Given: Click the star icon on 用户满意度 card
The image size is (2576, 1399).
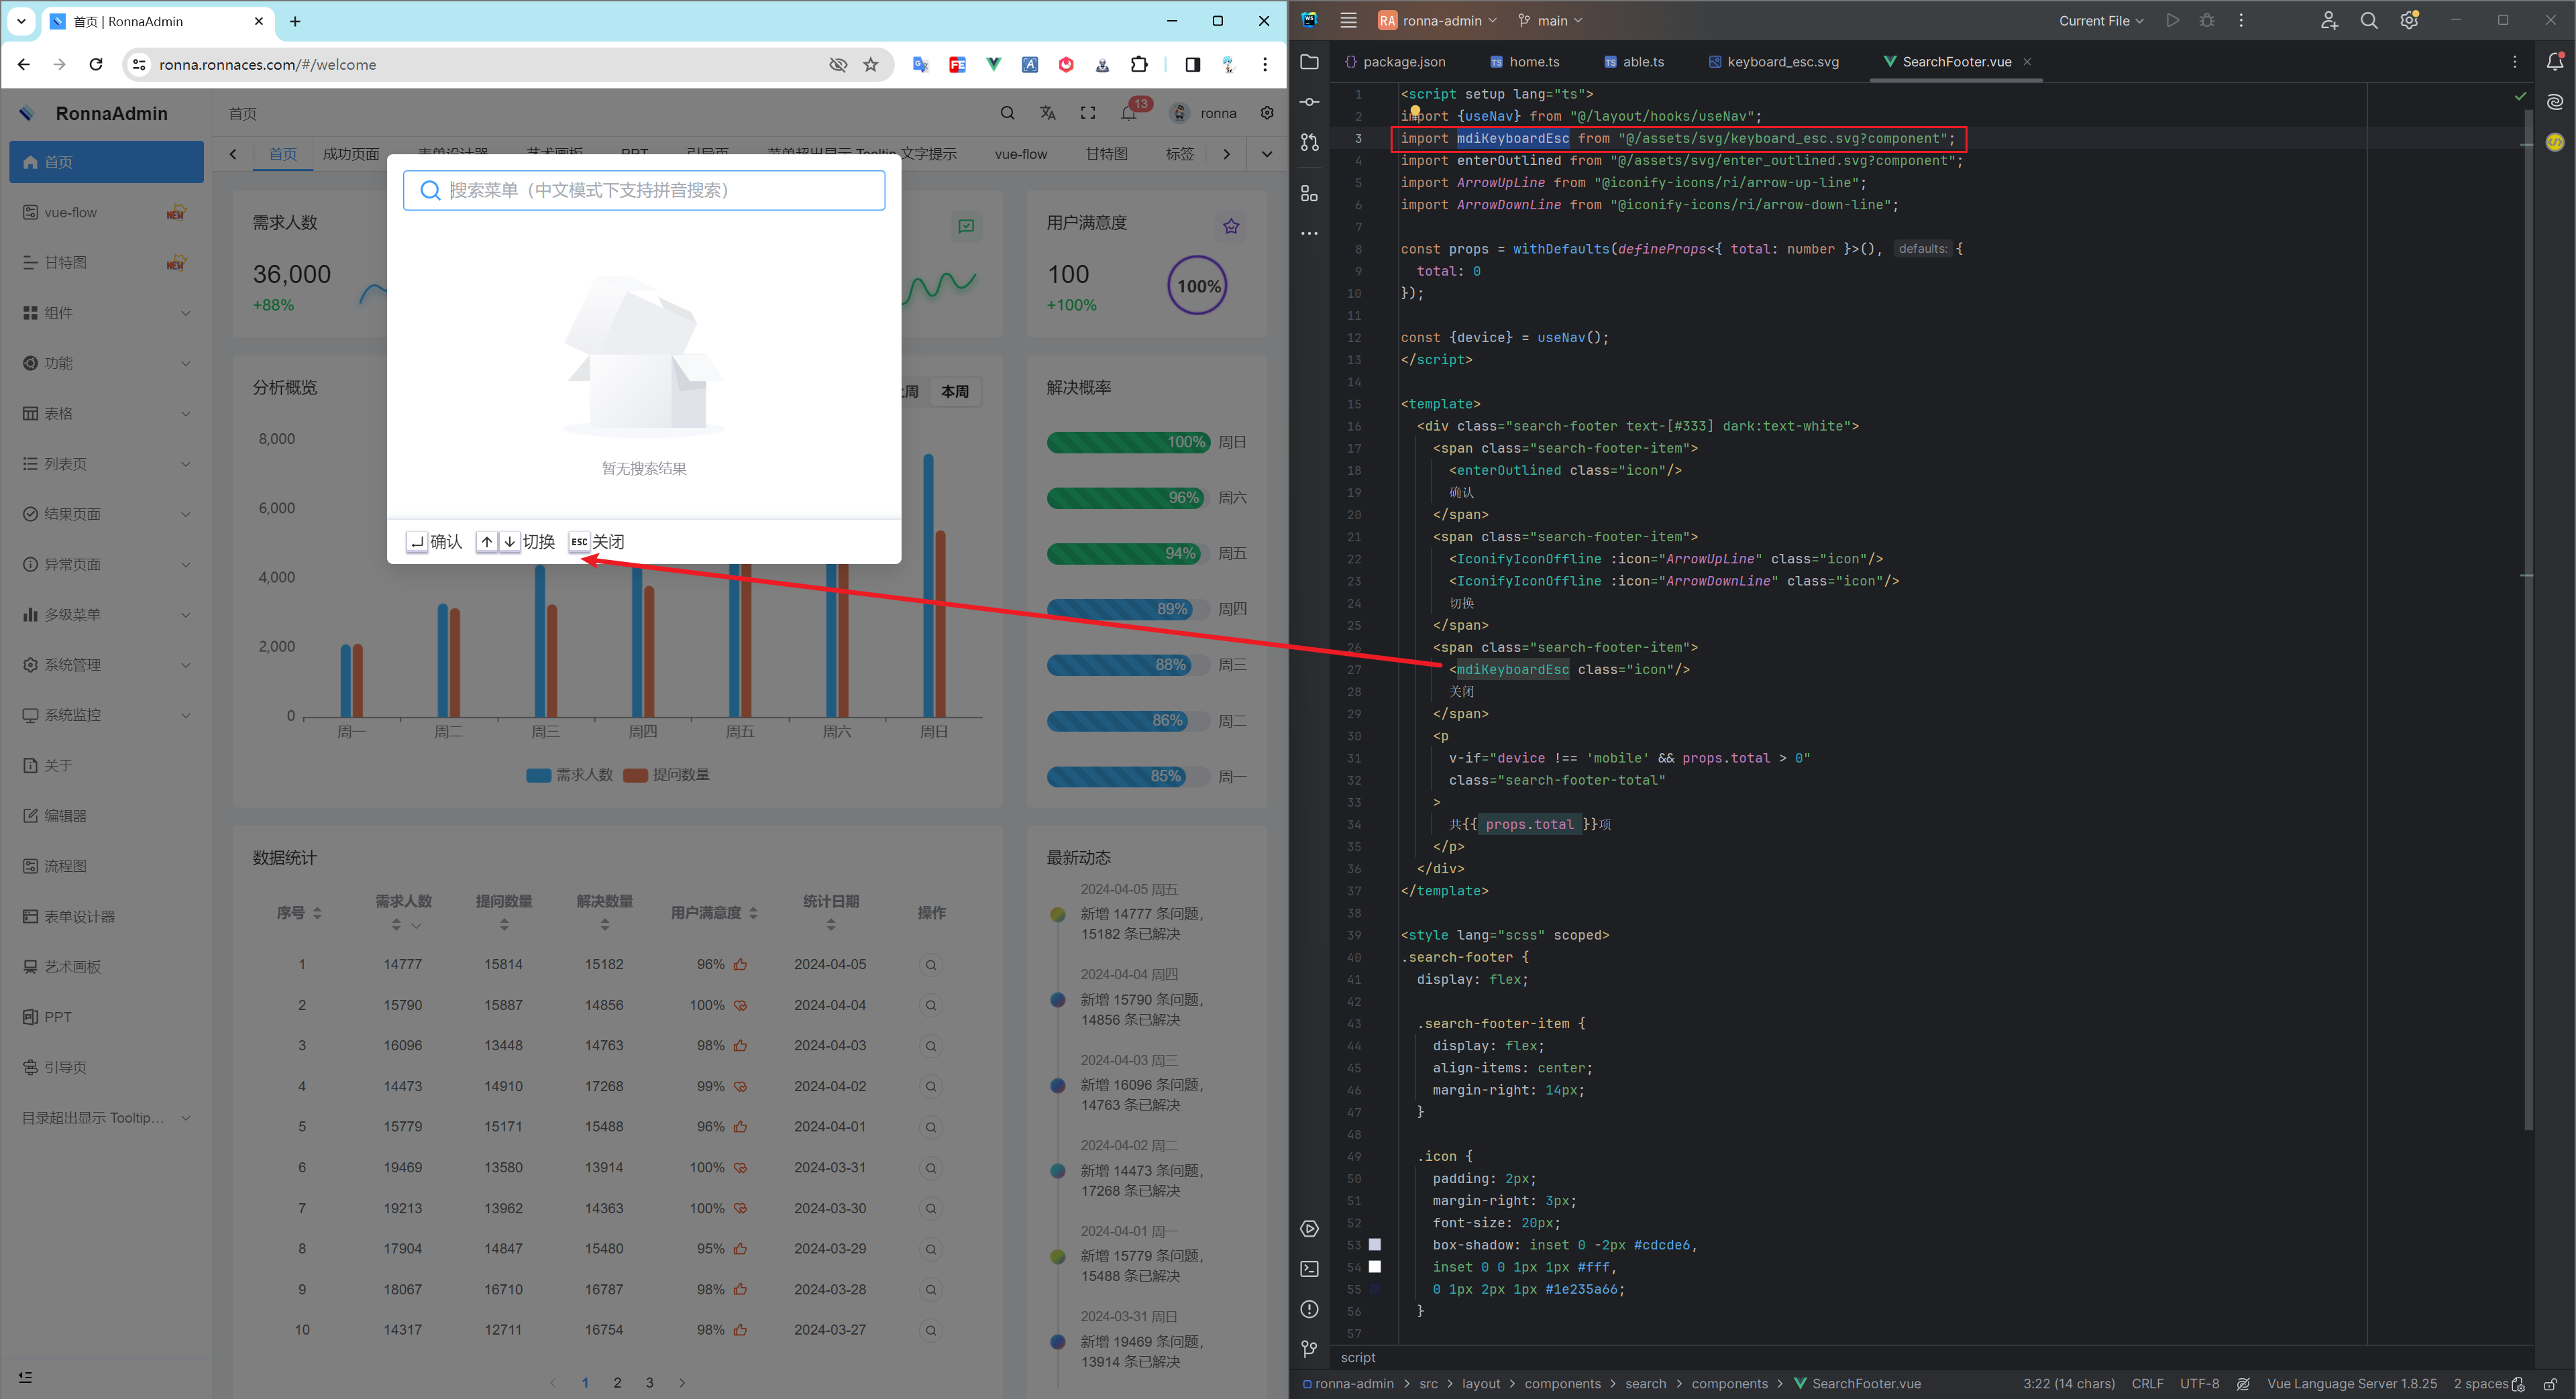Looking at the screenshot, I should tap(1231, 226).
